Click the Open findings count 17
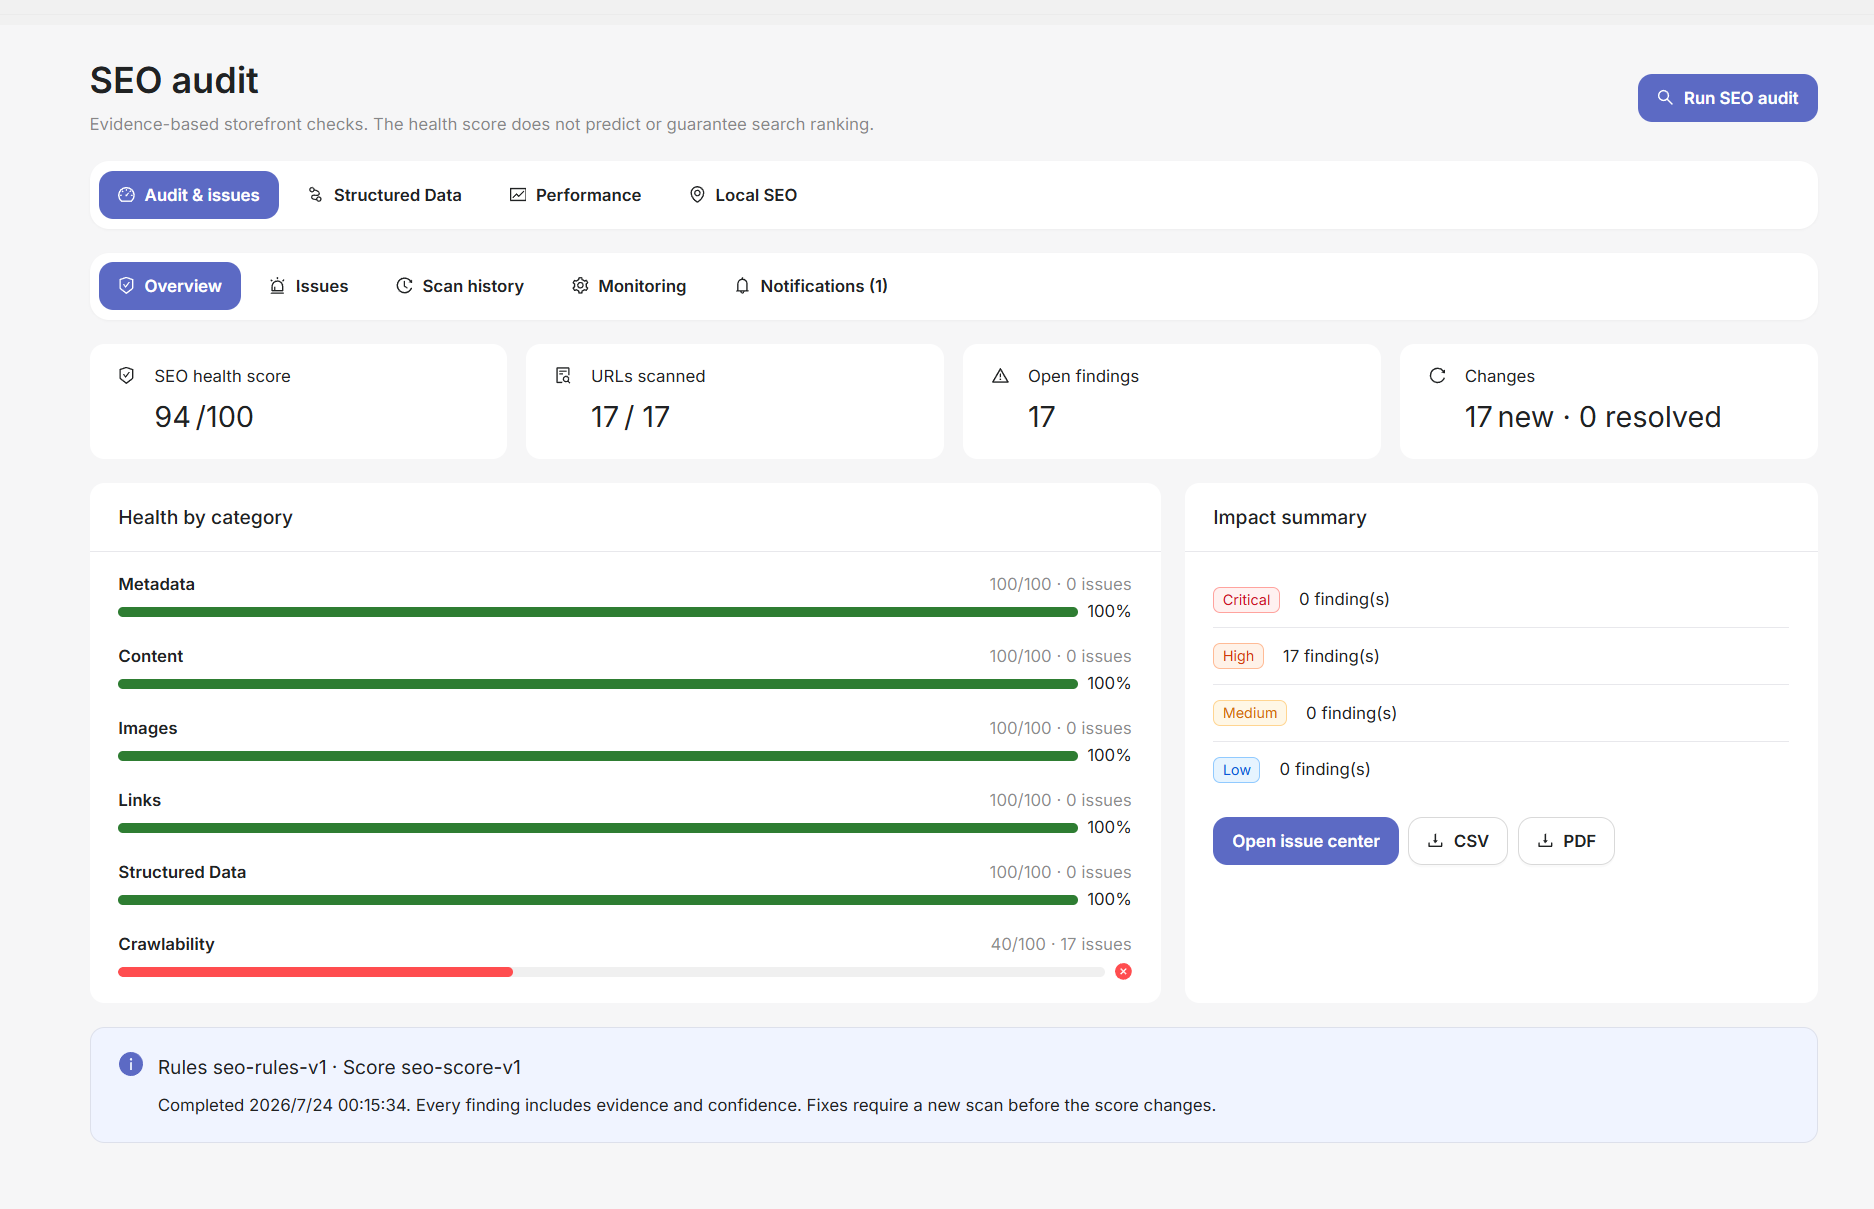The height and width of the screenshot is (1209, 1874). click(x=1041, y=417)
